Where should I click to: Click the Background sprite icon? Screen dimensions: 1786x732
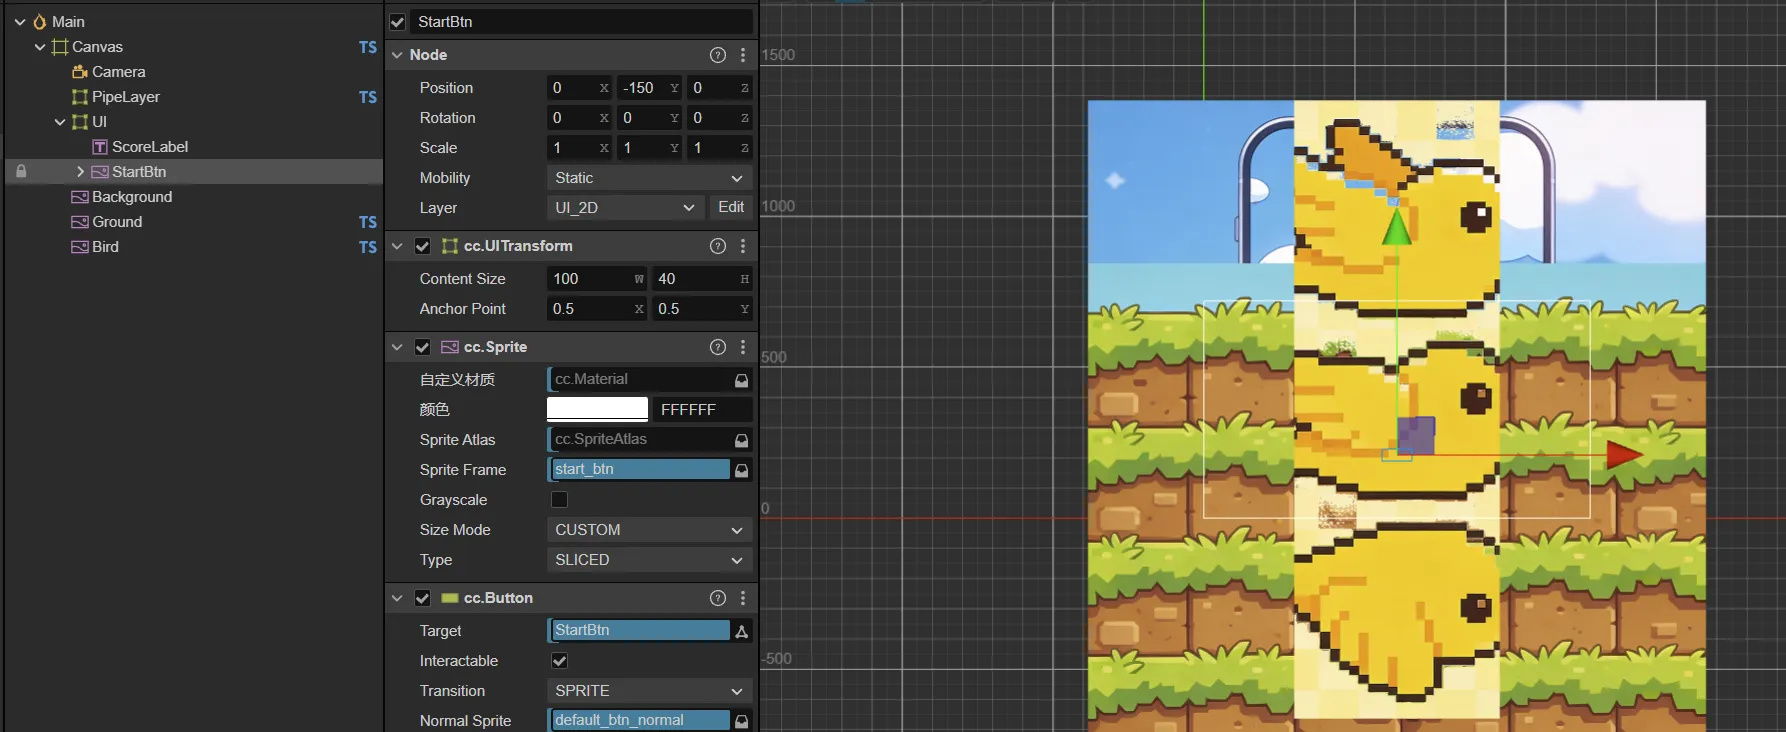[80, 197]
